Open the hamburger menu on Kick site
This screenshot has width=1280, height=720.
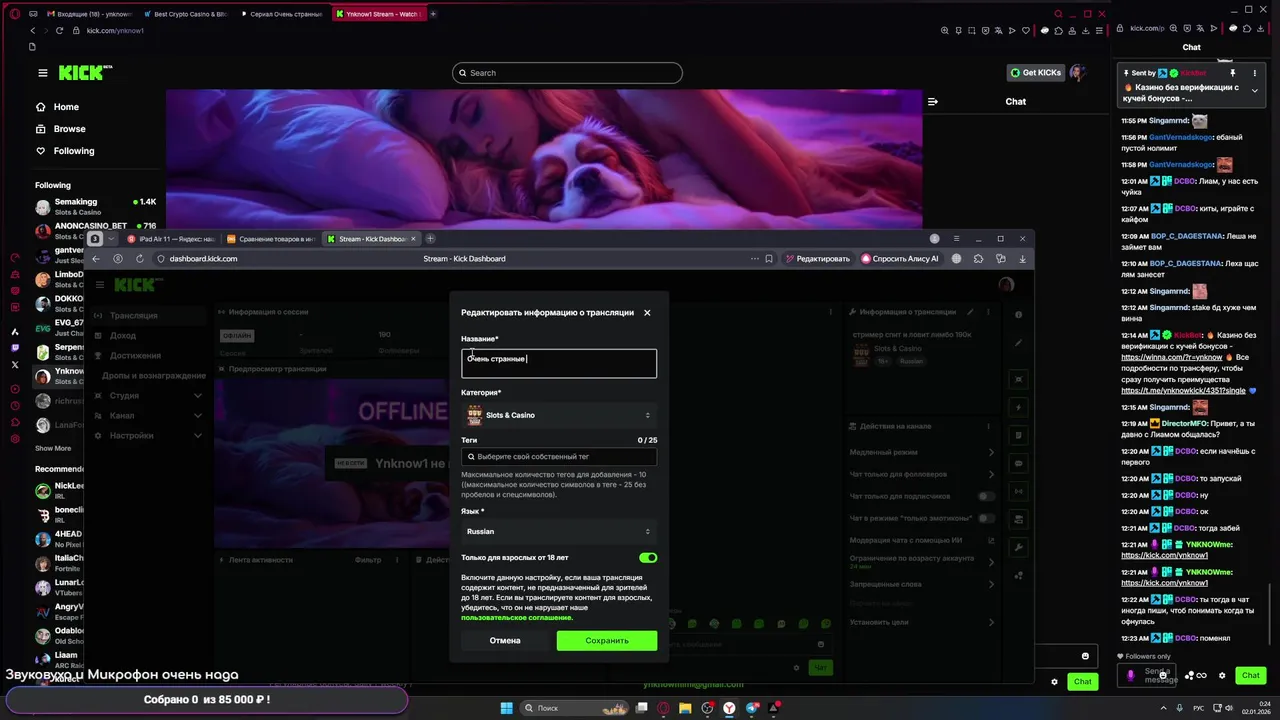pos(42,73)
